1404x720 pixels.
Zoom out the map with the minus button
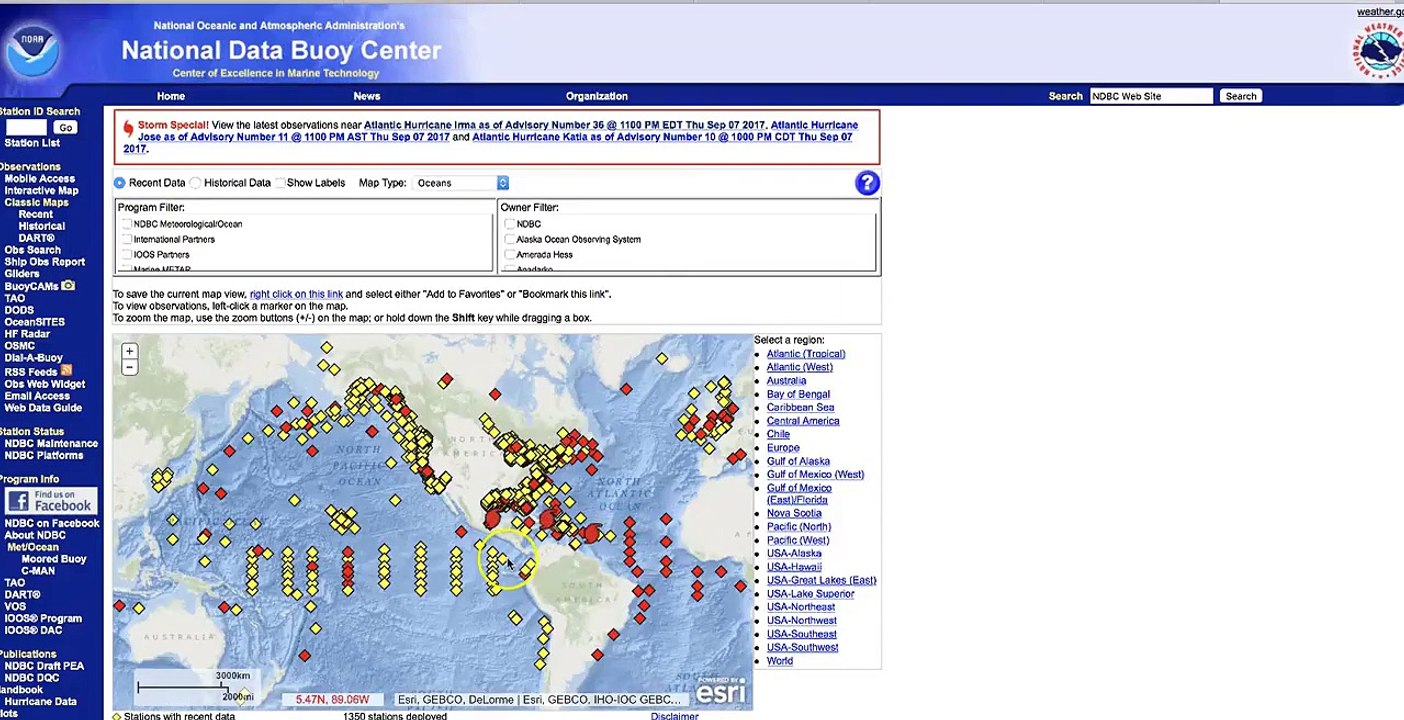click(129, 367)
